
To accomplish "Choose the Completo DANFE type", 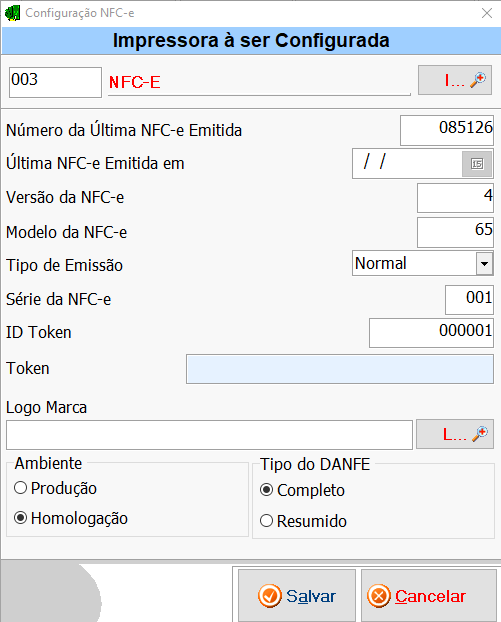I will click(267, 490).
